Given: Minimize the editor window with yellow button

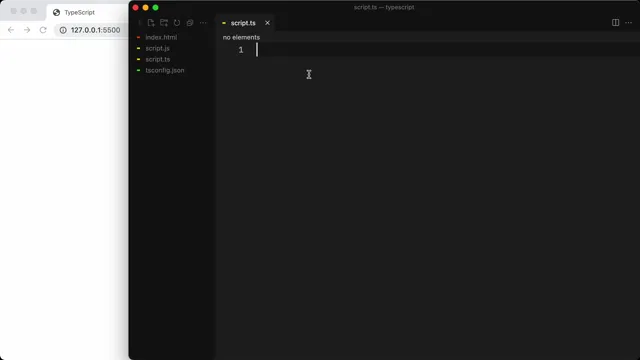Looking at the screenshot, I should point(145,7).
